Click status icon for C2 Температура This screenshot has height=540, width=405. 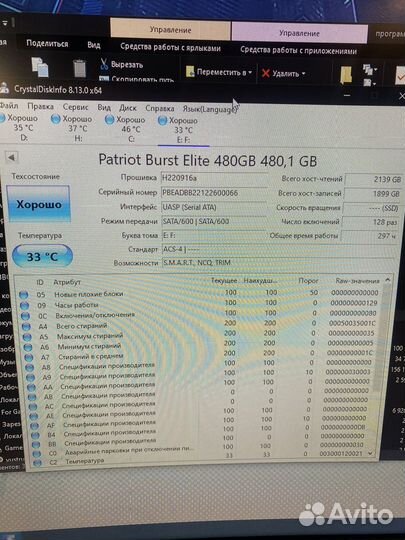[37, 463]
